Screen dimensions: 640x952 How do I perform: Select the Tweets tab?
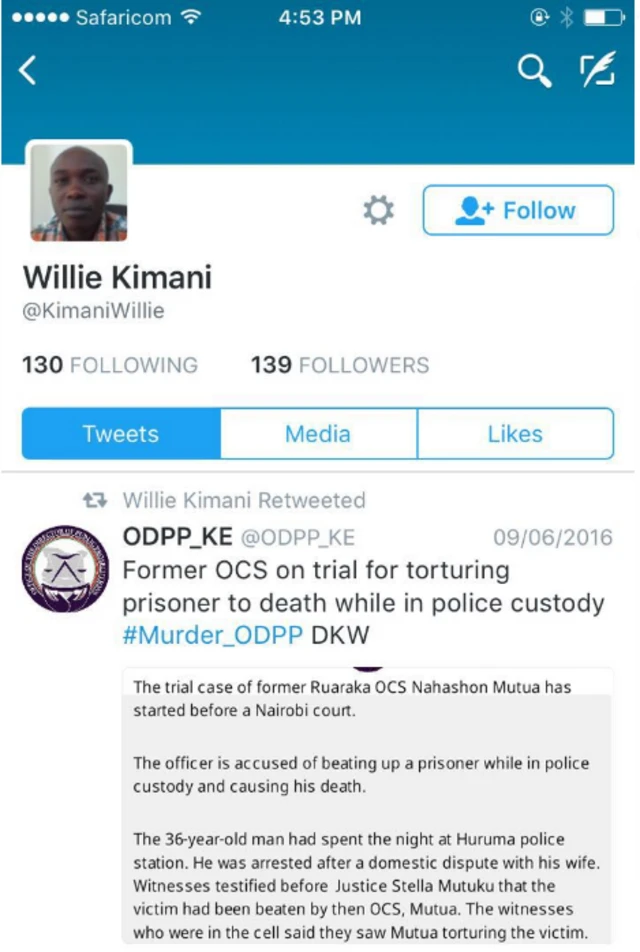[x=121, y=434]
